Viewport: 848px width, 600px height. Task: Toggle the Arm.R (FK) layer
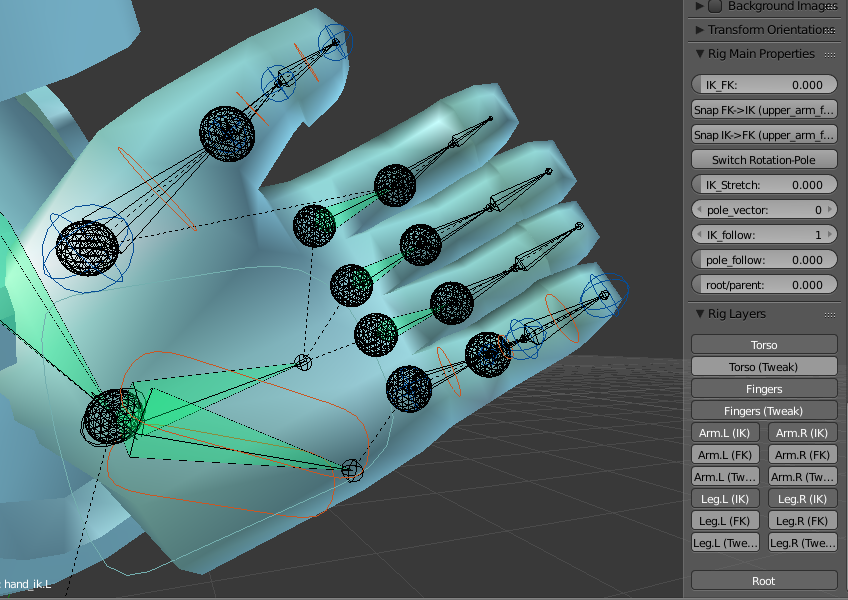coord(803,455)
